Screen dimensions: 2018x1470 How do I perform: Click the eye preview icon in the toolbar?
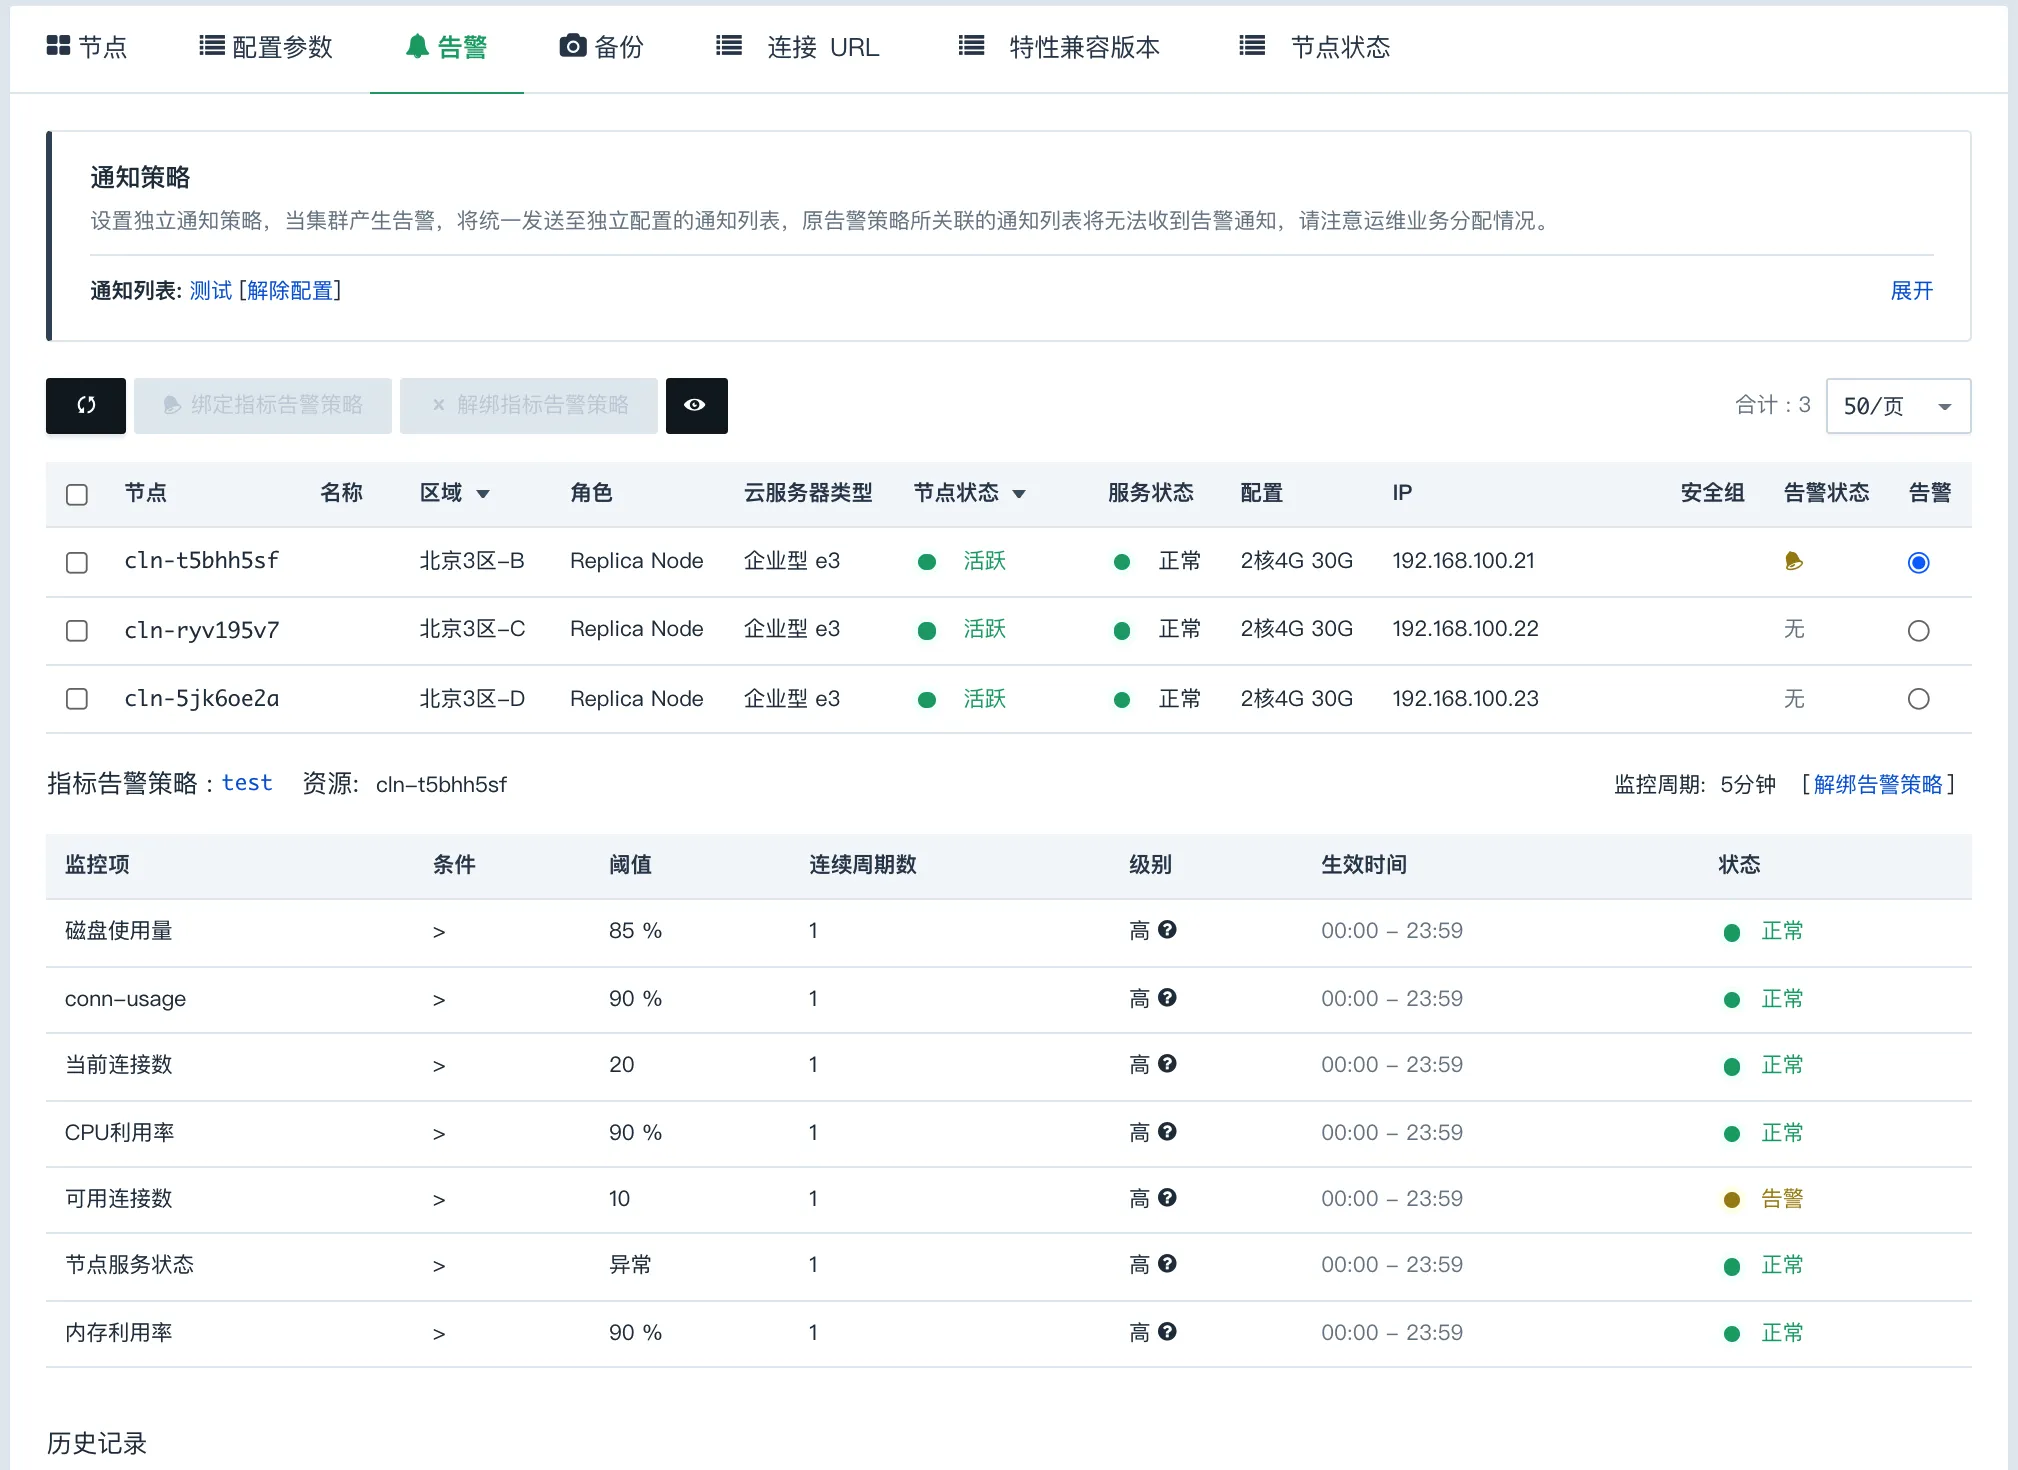point(696,405)
